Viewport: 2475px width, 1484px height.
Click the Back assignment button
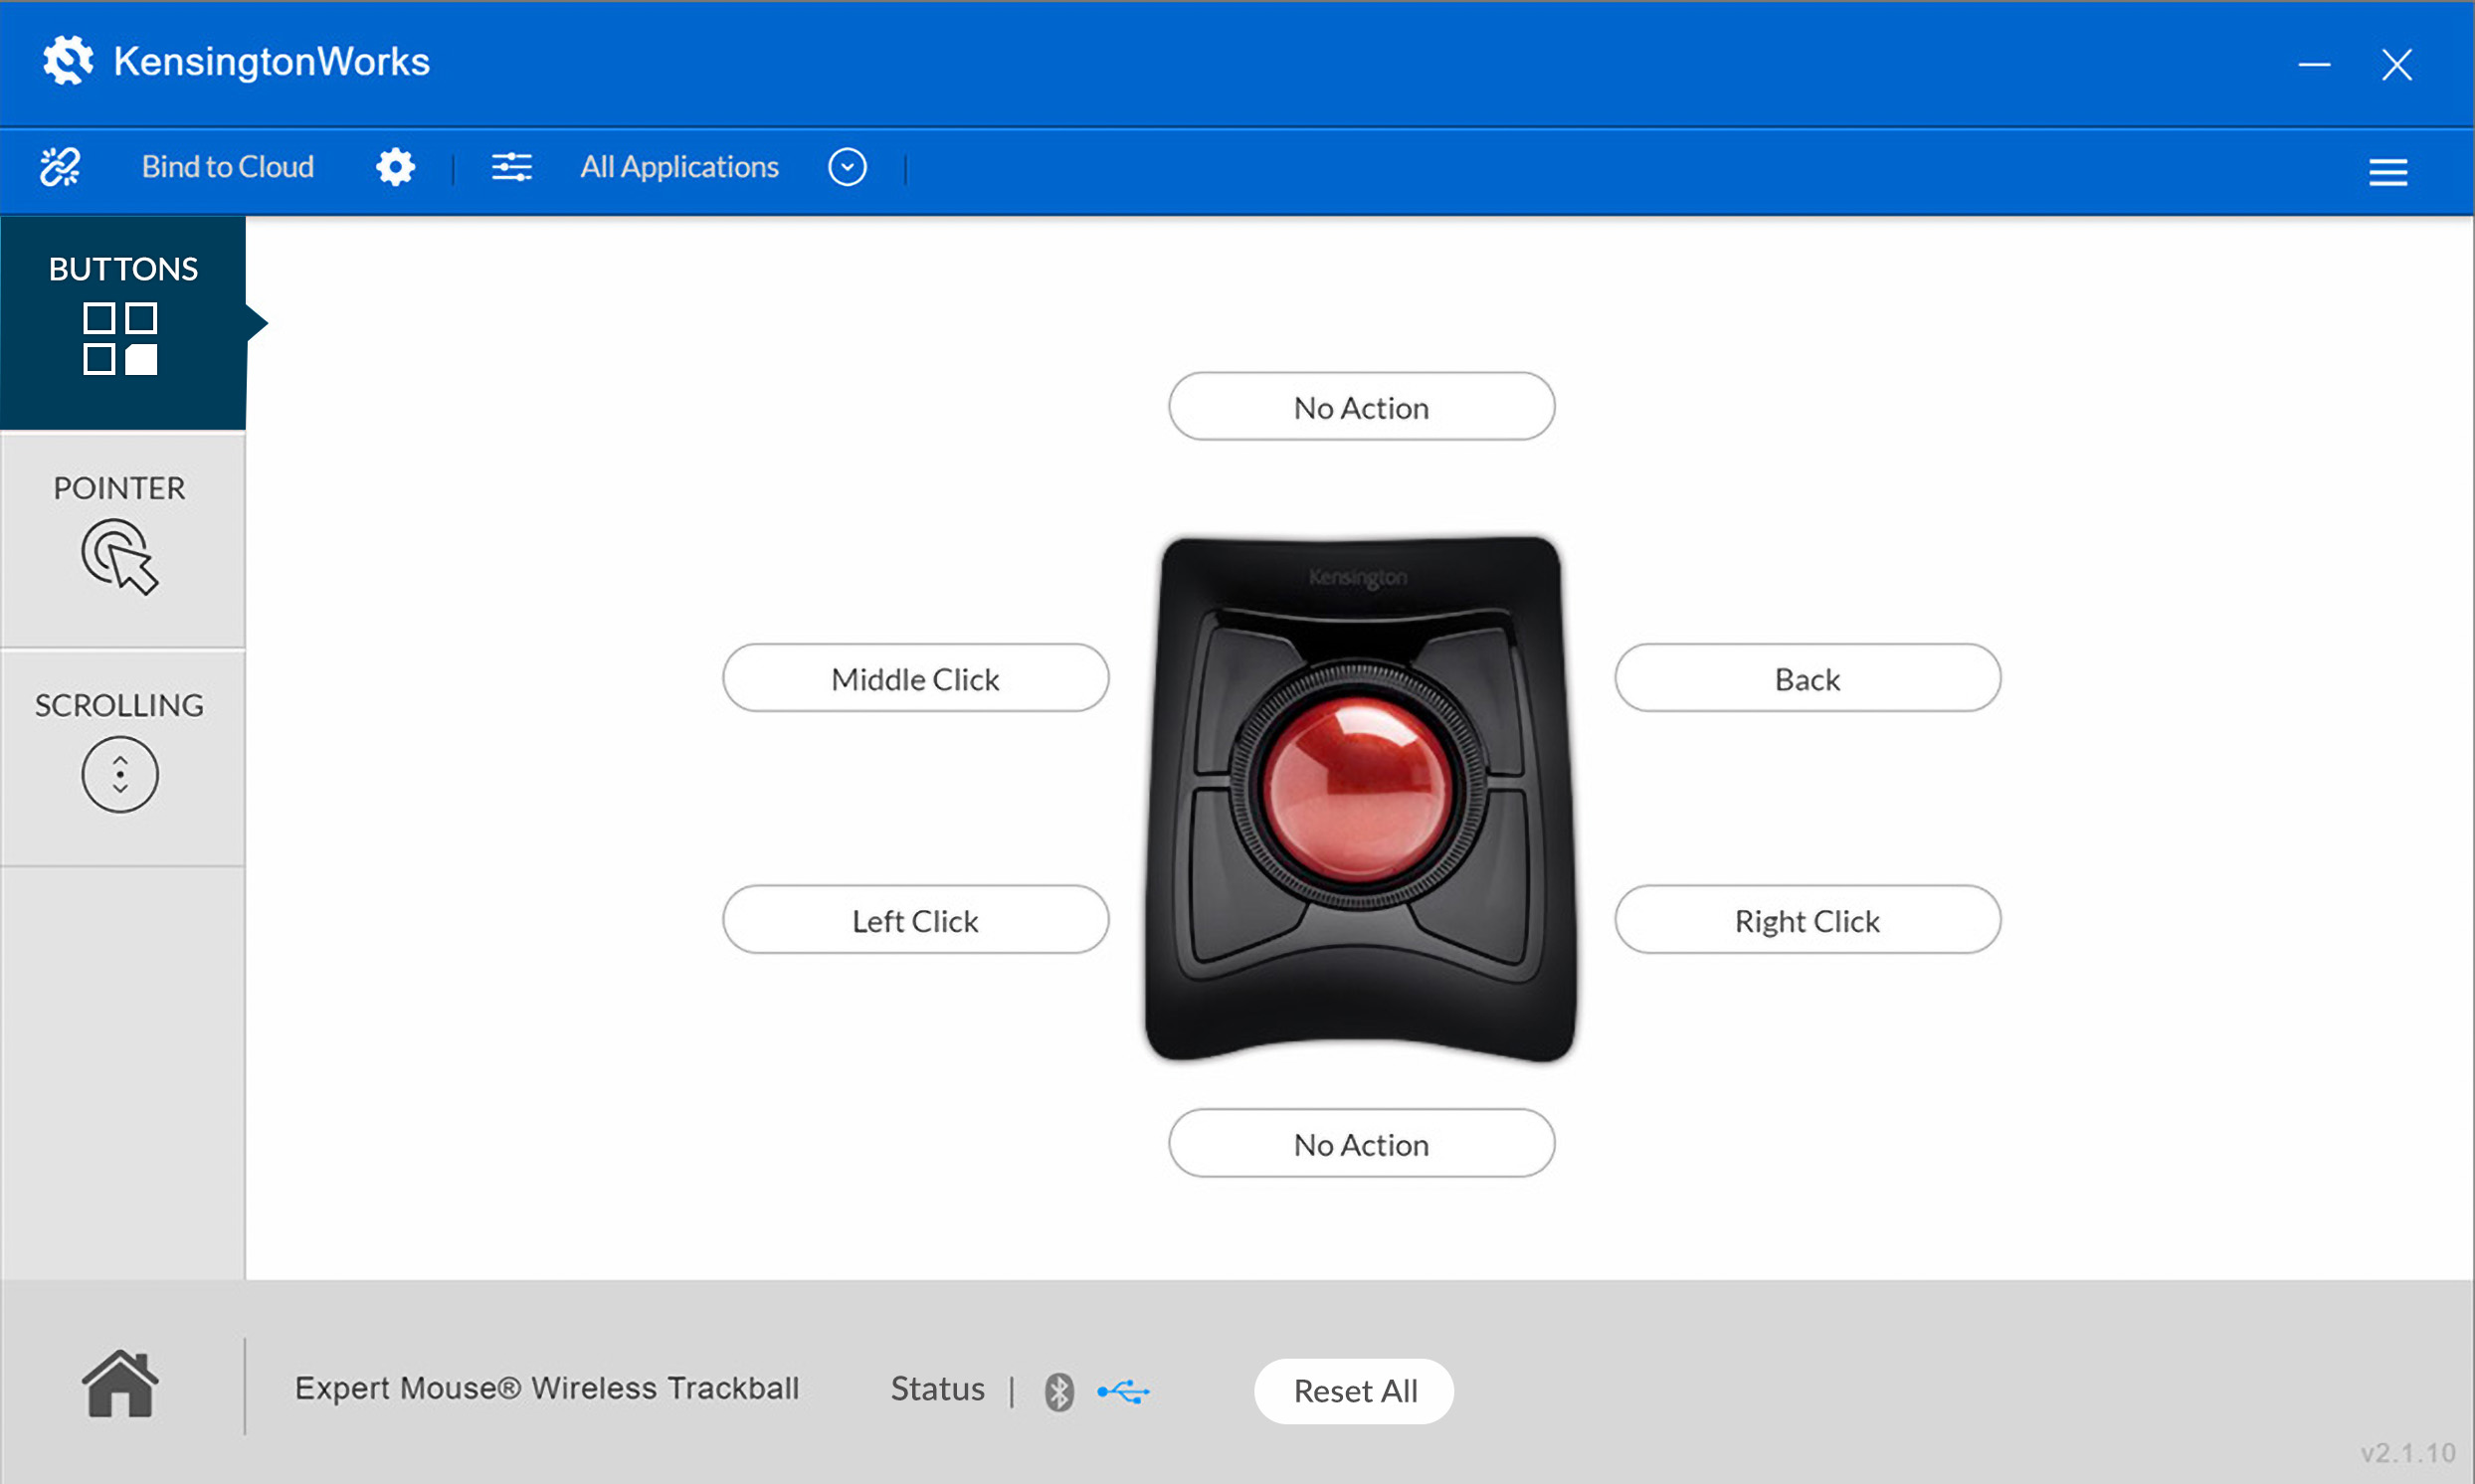pyautogui.click(x=1807, y=679)
